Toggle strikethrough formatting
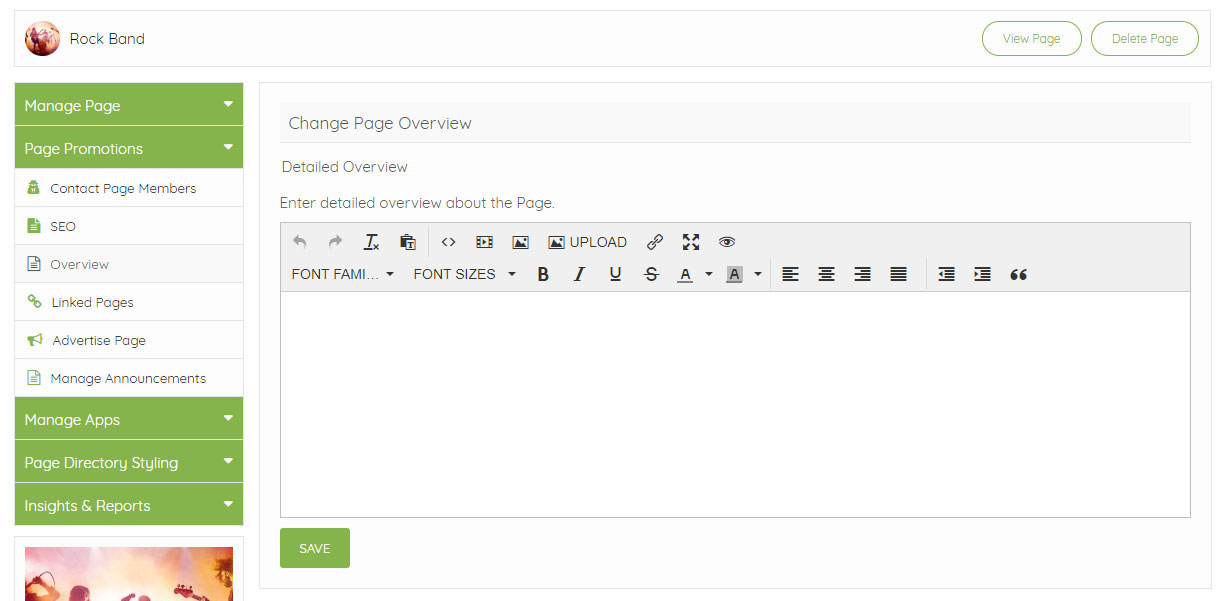1225x601 pixels. point(651,274)
